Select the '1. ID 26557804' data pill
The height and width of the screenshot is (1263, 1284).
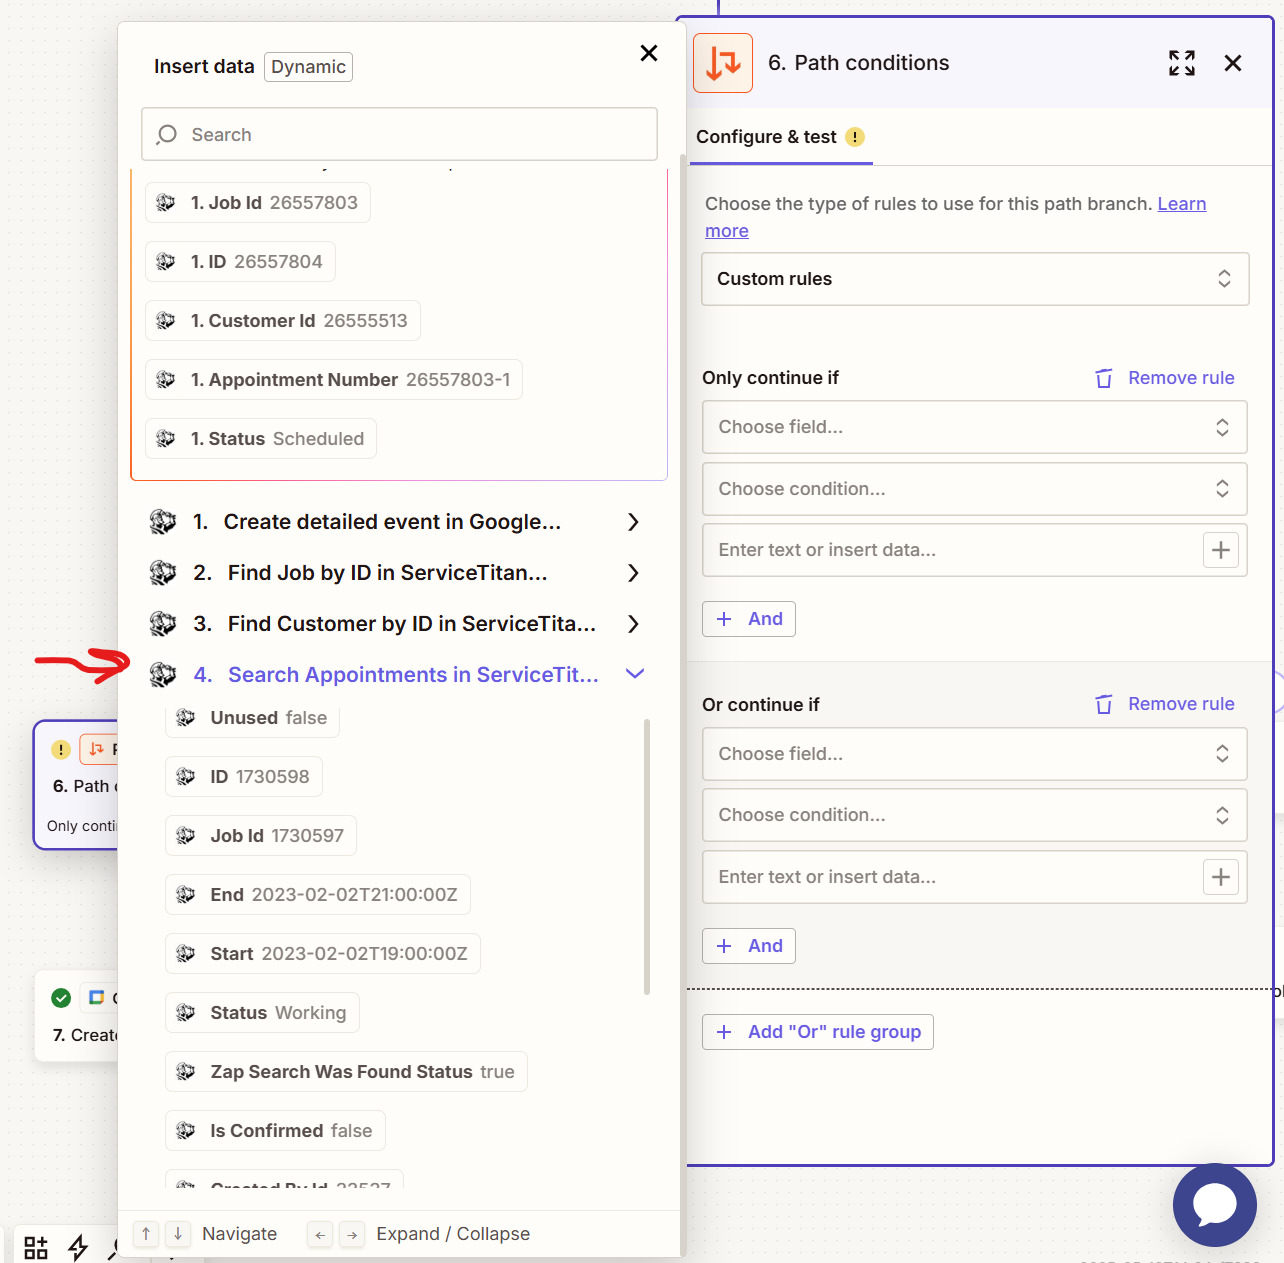click(x=240, y=262)
